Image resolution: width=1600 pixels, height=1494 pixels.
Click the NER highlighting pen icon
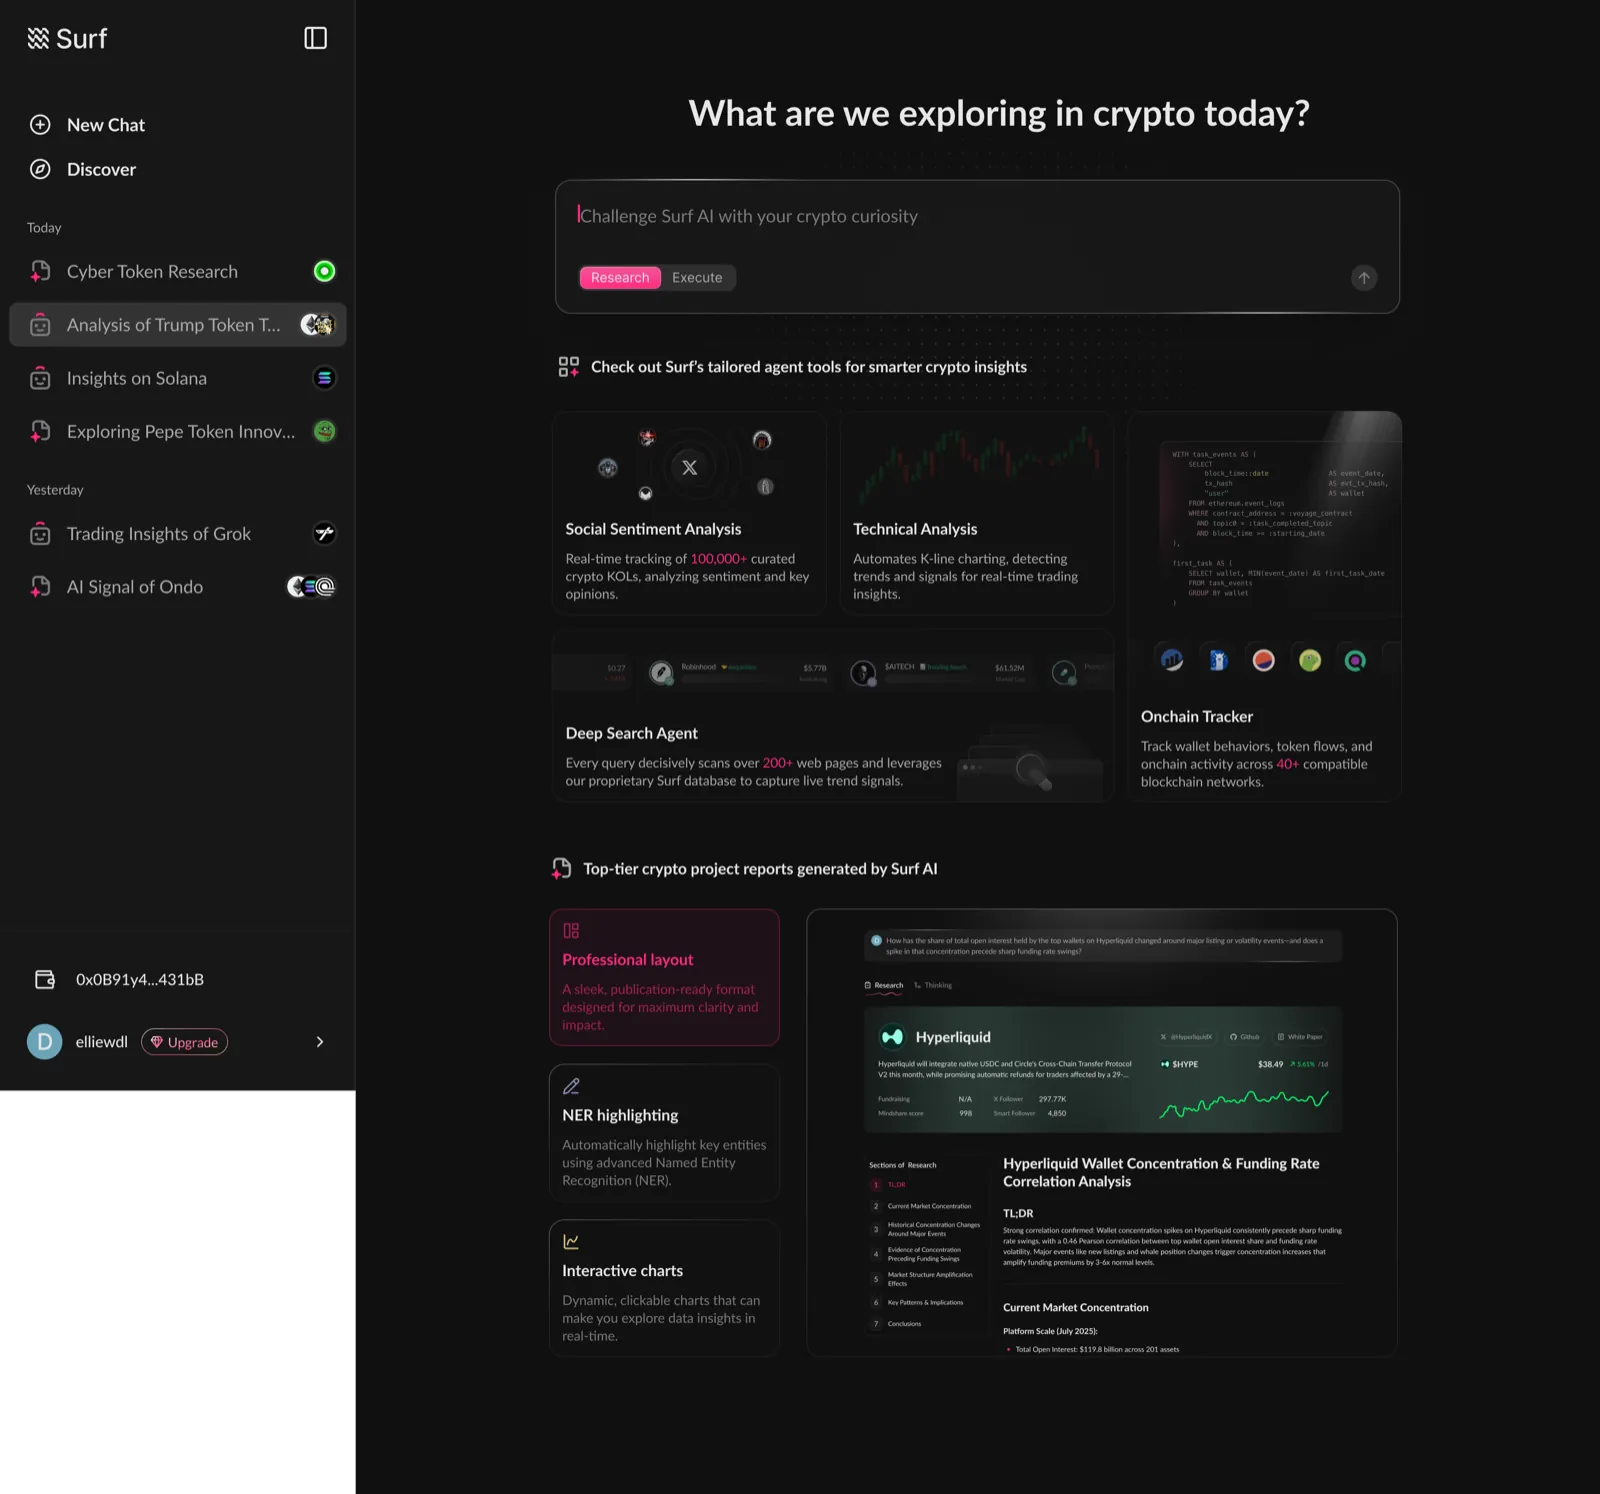tap(571, 1086)
